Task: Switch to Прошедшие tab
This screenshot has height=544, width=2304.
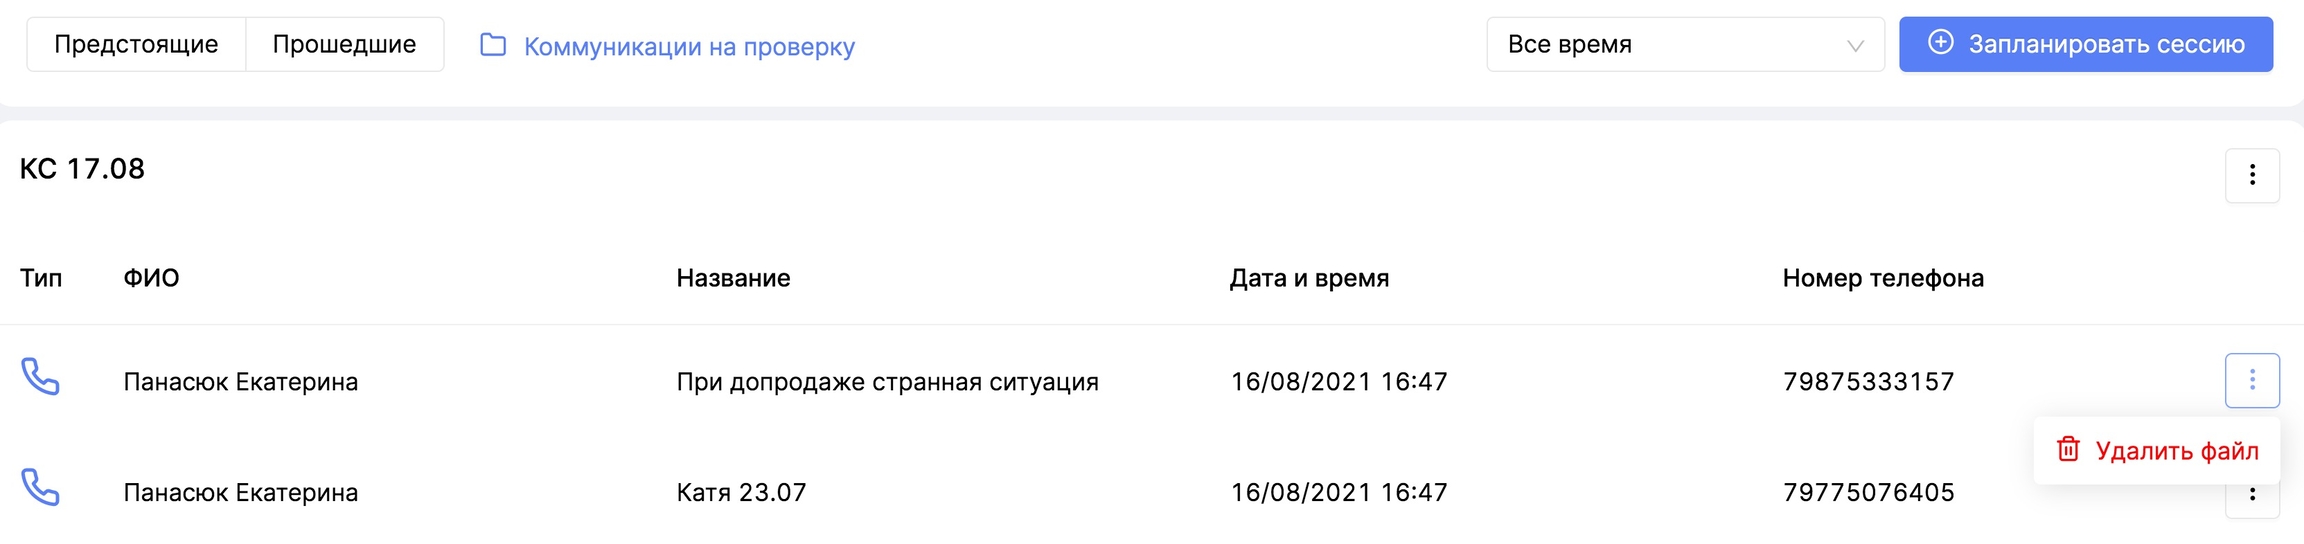Action: point(344,44)
